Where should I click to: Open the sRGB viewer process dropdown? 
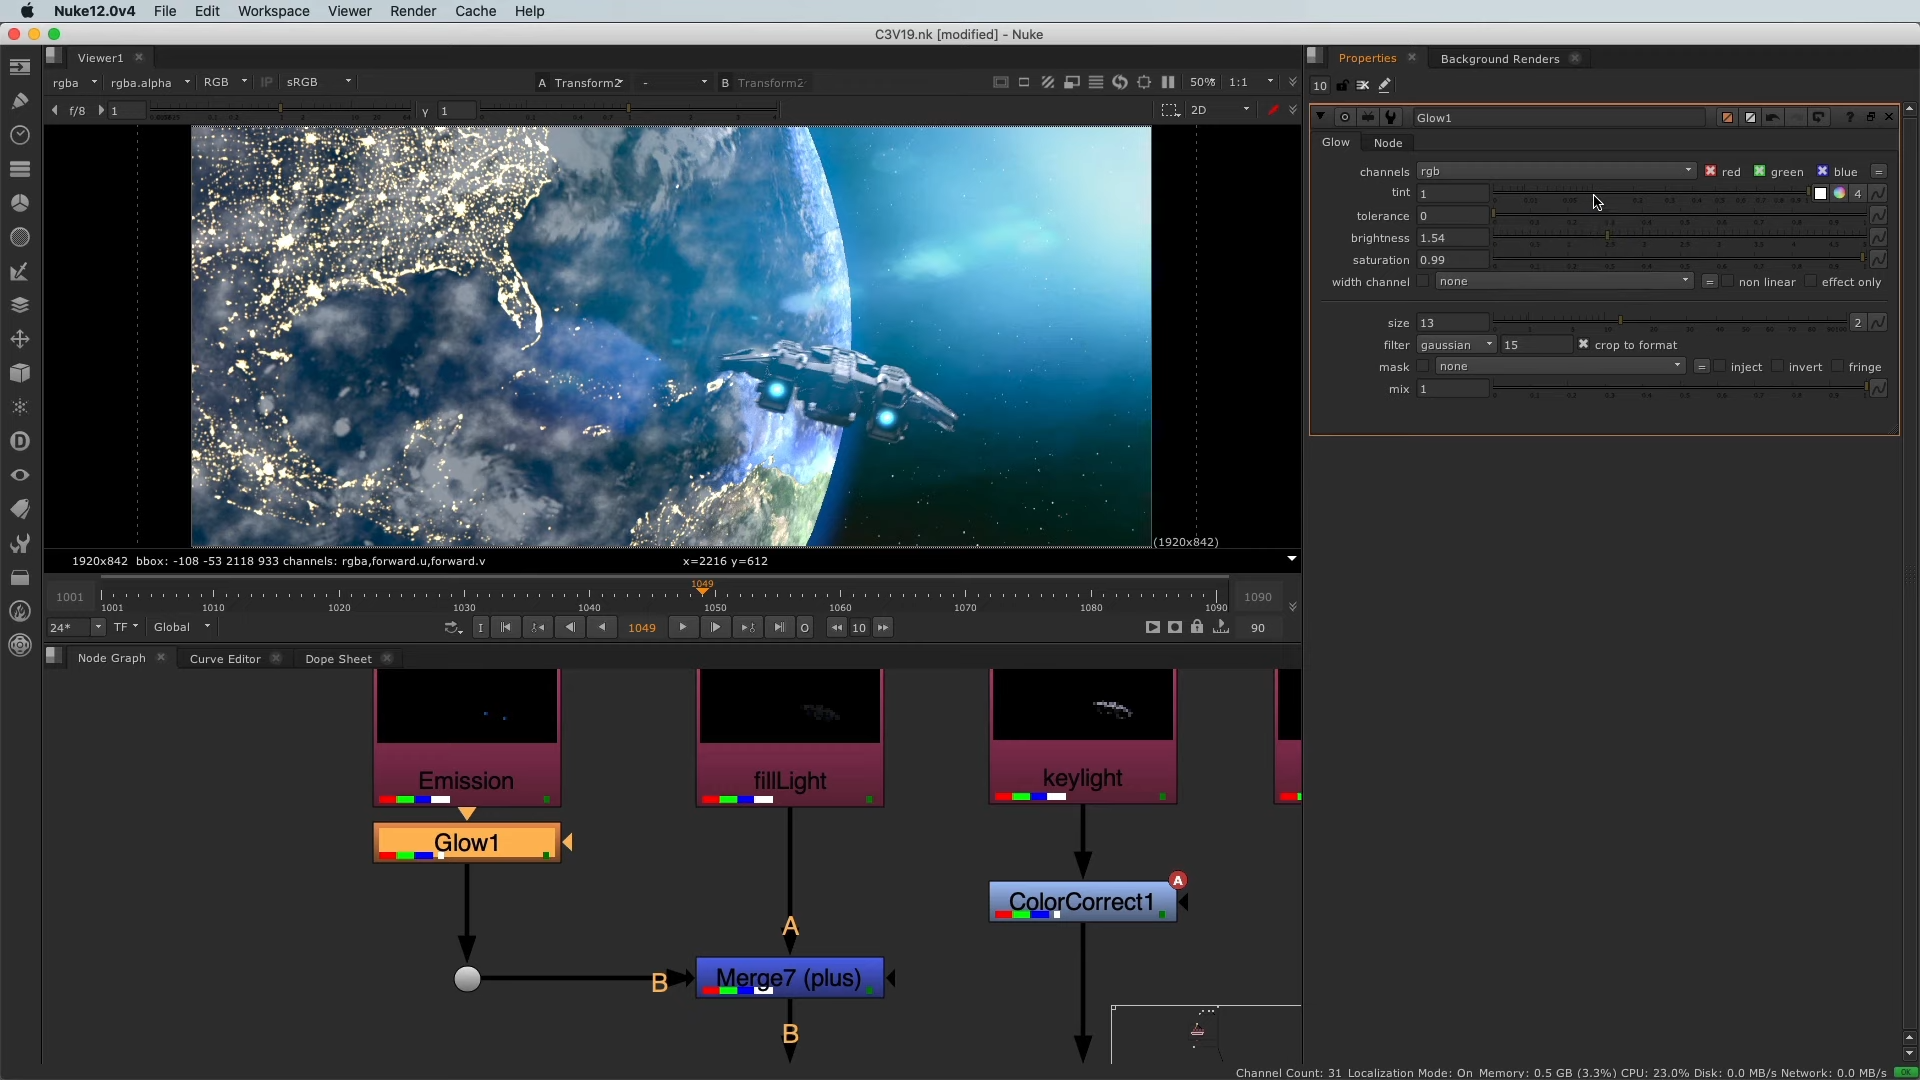[x=319, y=83]
